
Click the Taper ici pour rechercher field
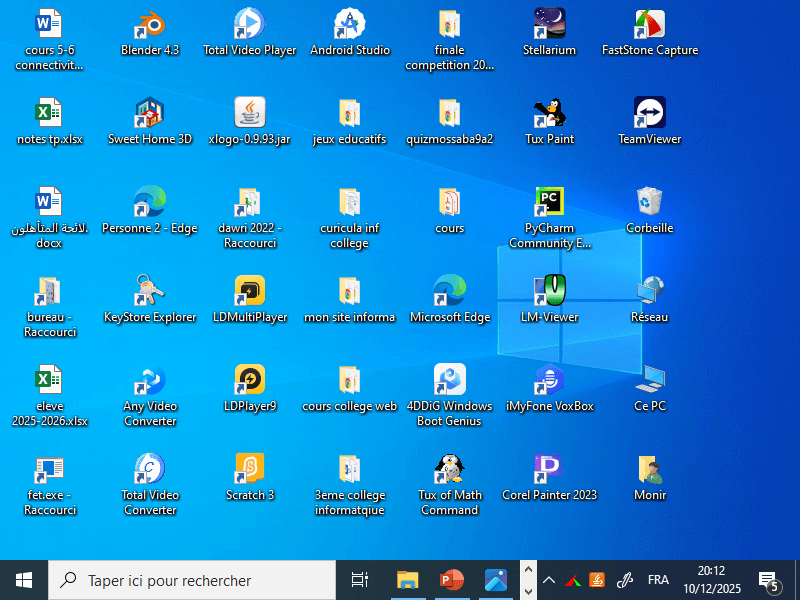[x=190, y=580]
